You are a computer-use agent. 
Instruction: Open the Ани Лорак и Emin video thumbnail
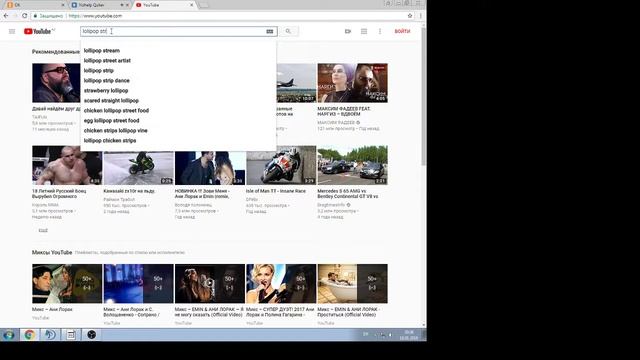(x=210, y=168)
